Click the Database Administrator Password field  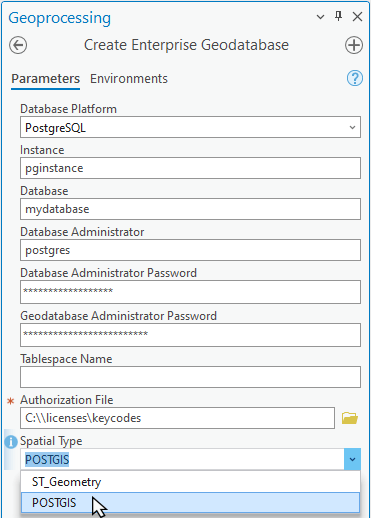click(190, 292)
